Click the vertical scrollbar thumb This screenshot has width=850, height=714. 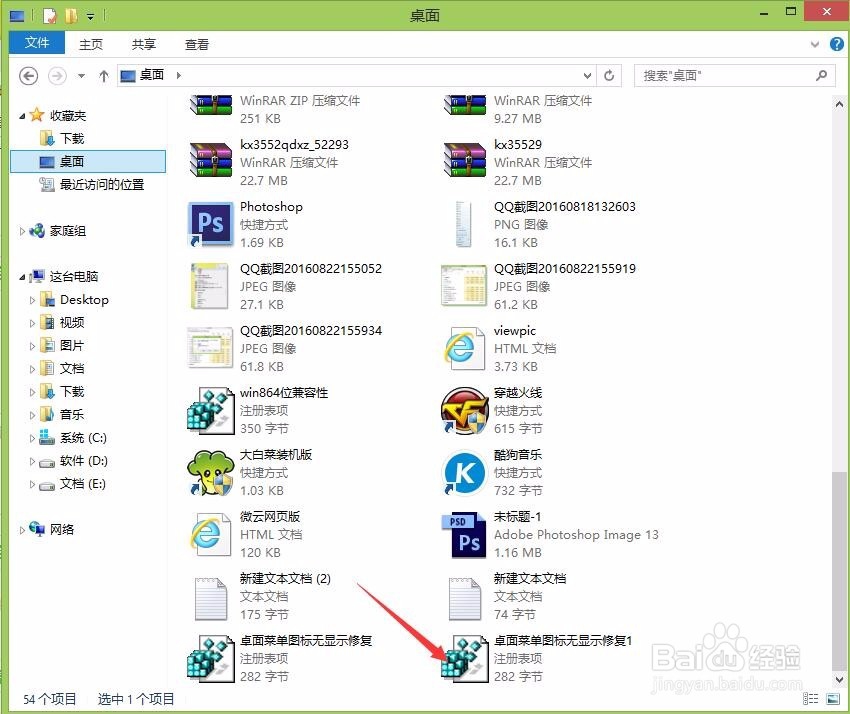click(x=839, y=571)
